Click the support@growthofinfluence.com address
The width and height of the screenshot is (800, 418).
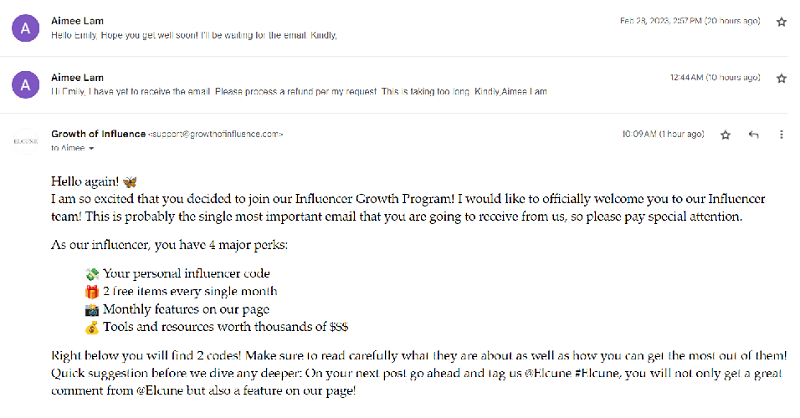click(216, 134)
